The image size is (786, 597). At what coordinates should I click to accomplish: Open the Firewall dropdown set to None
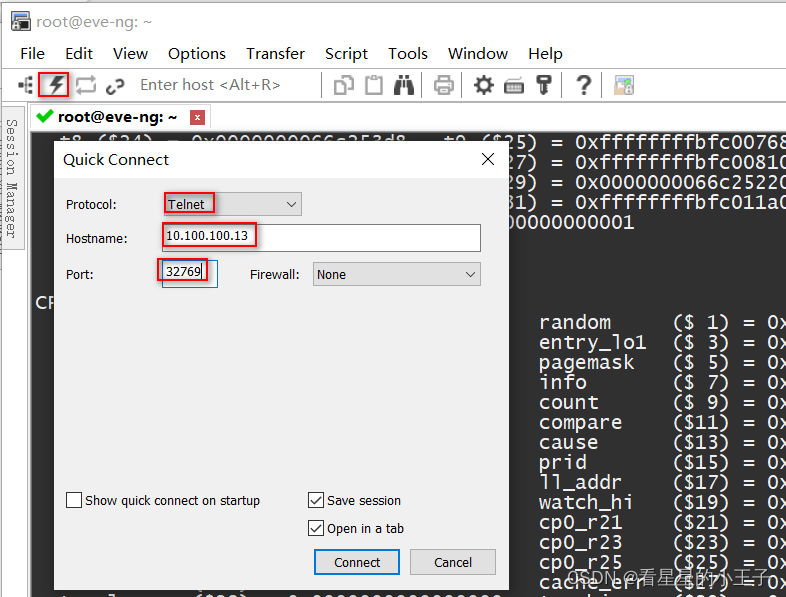pos(397,274)
